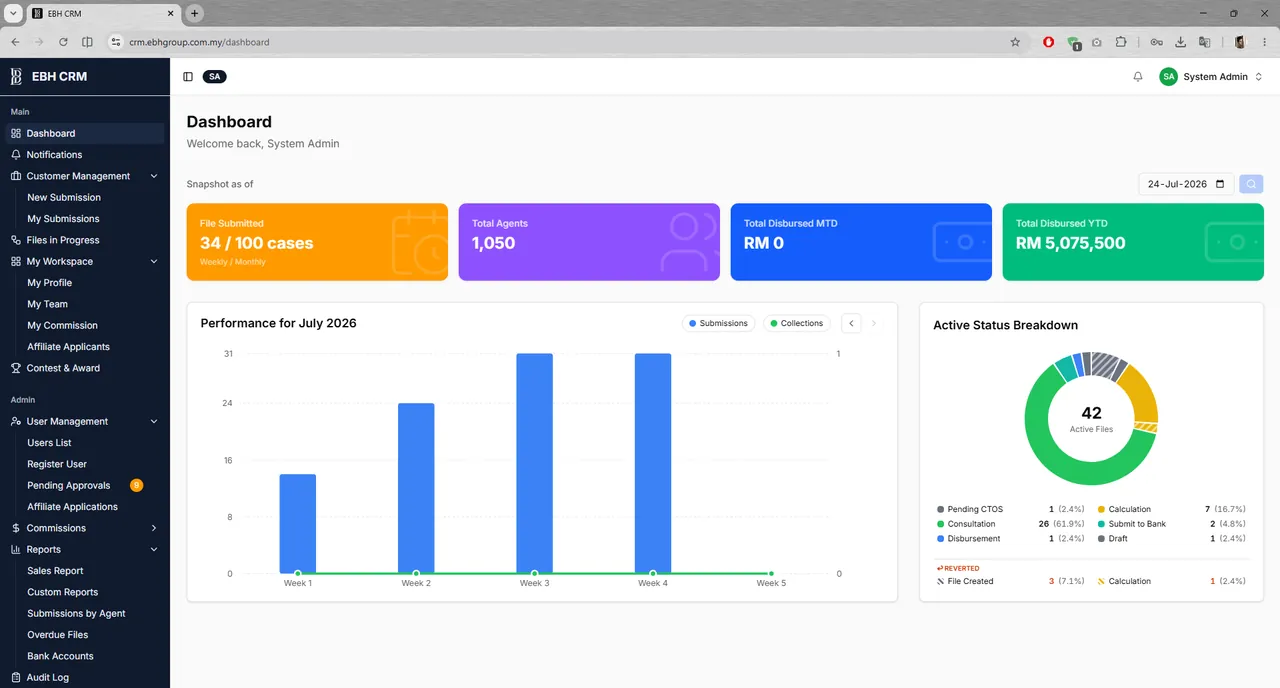Open the browser extensions puzzle icon

pyautogui.click(x=1121, y=42)
